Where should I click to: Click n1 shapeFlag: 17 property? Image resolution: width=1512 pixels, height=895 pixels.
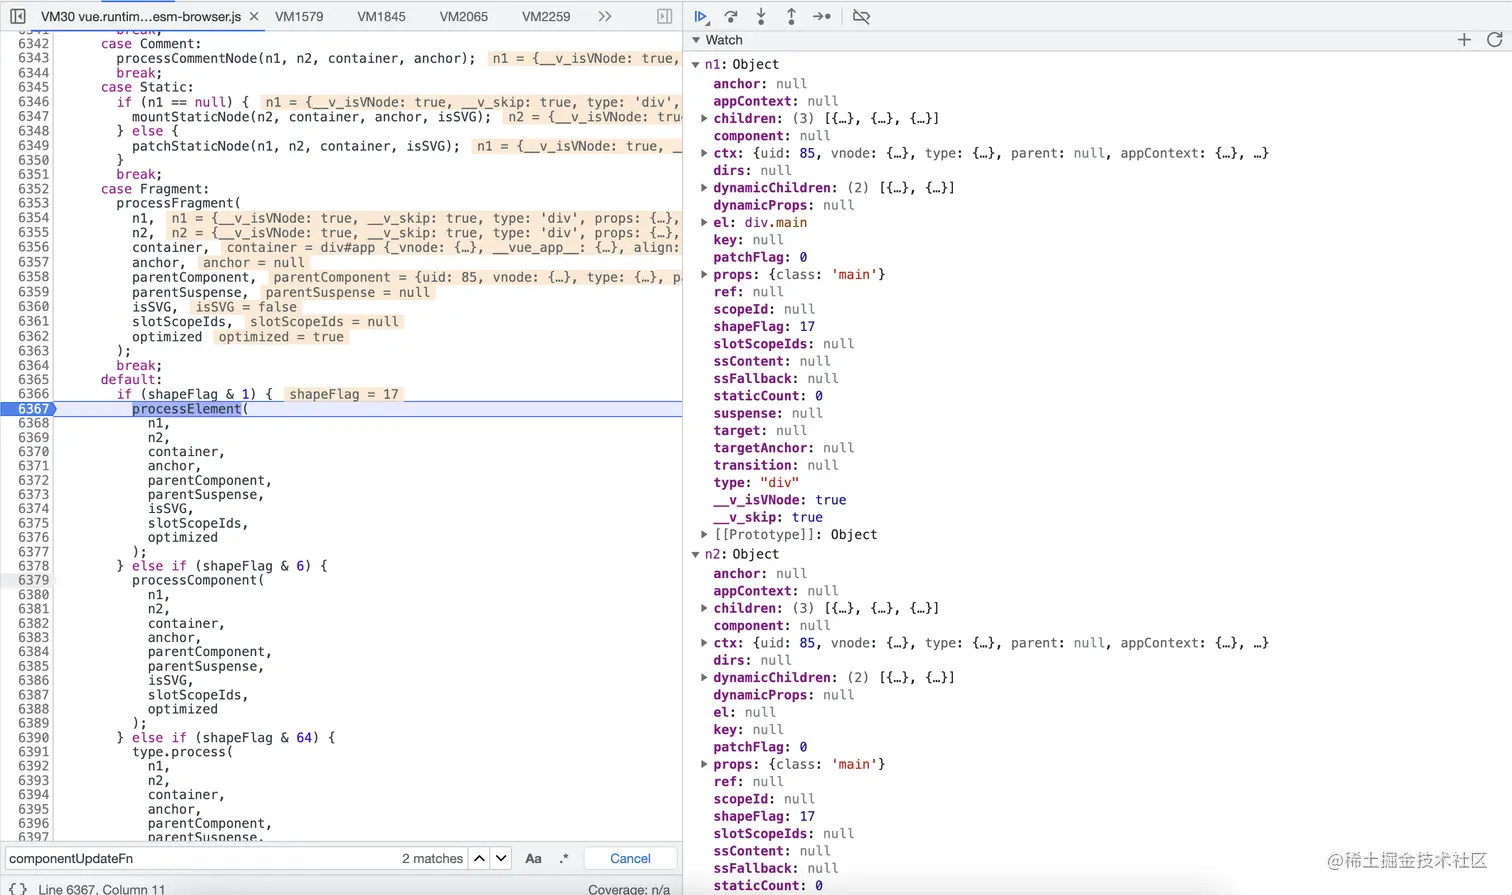point(764,326)
